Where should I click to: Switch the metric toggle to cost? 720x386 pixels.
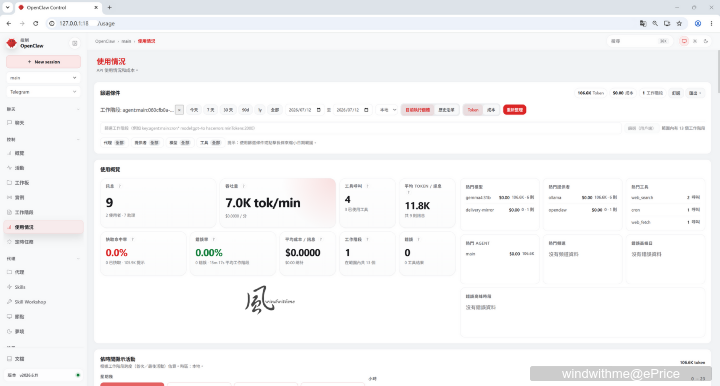tap(491, 110)
